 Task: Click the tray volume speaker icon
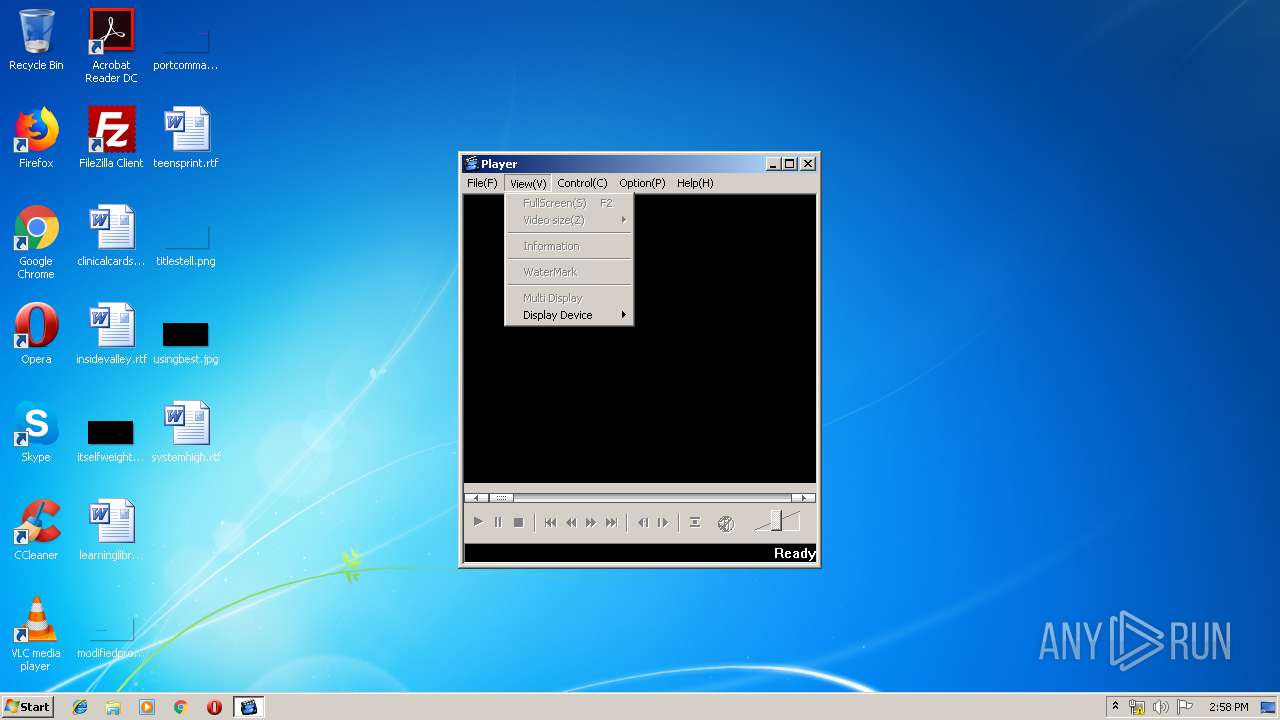[x=1160, y=707]
